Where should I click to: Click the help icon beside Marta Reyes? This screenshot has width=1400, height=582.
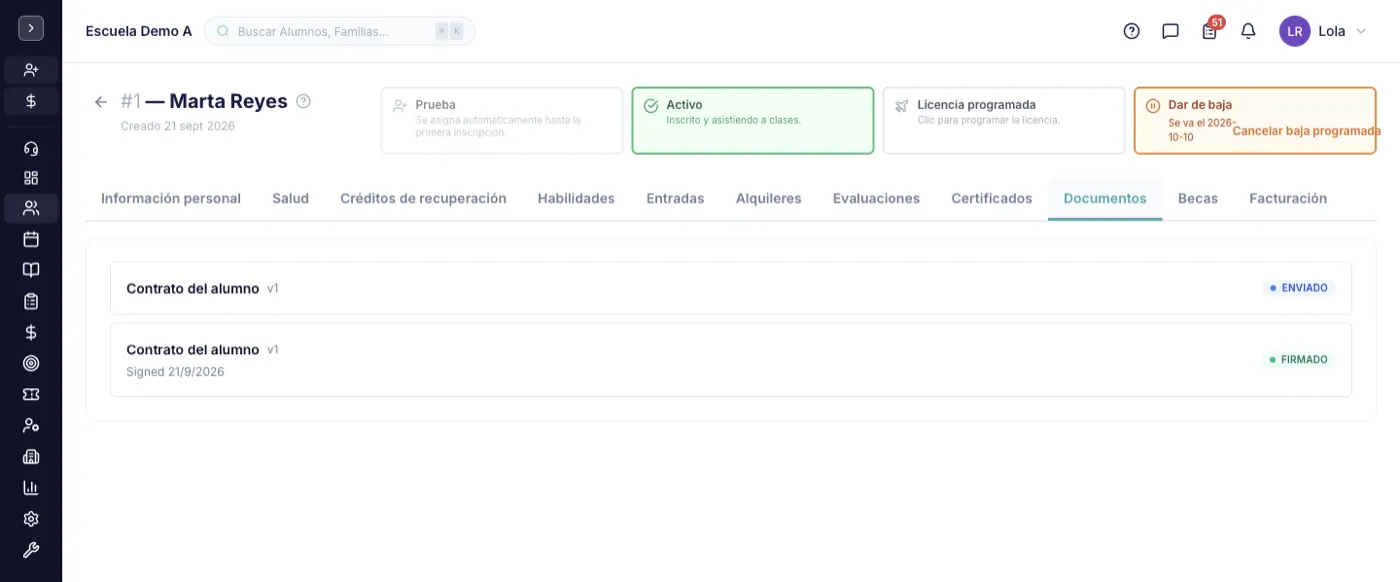(x=304, y=101)
